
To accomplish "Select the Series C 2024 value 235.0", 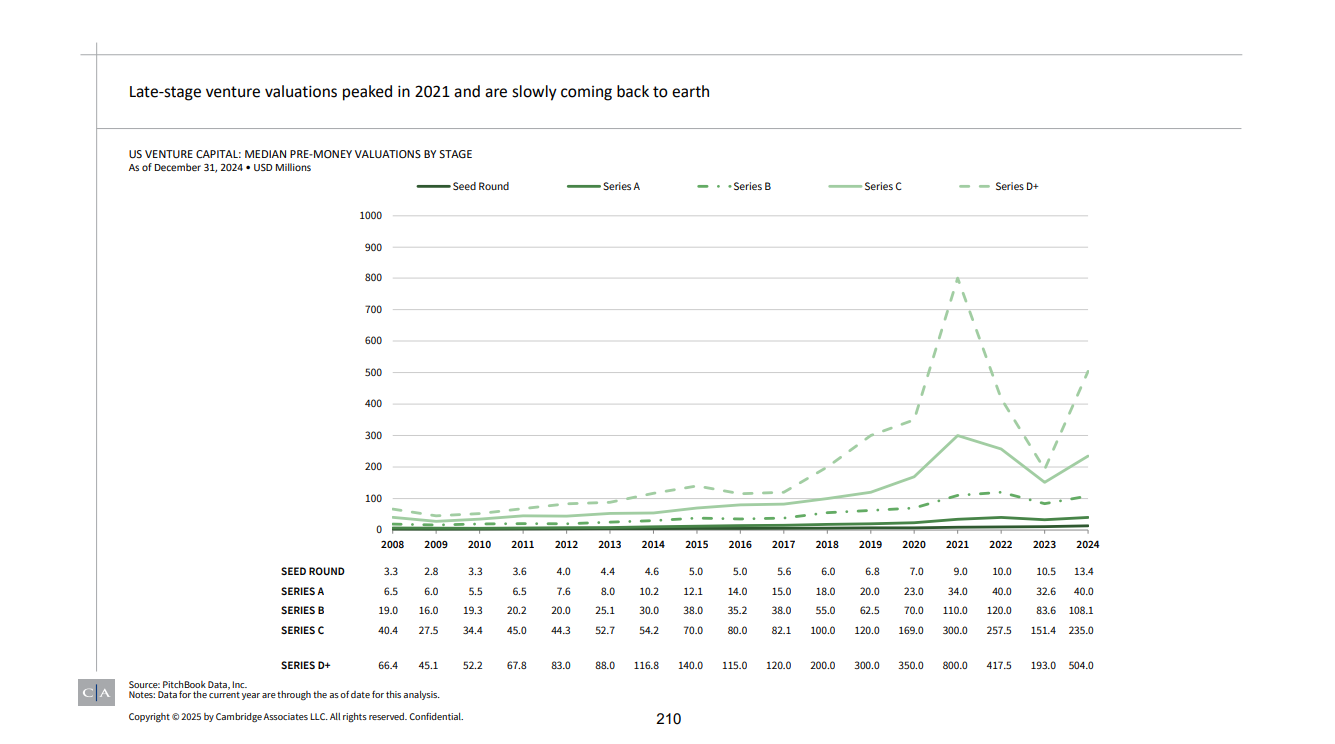I will (1080, 630).
